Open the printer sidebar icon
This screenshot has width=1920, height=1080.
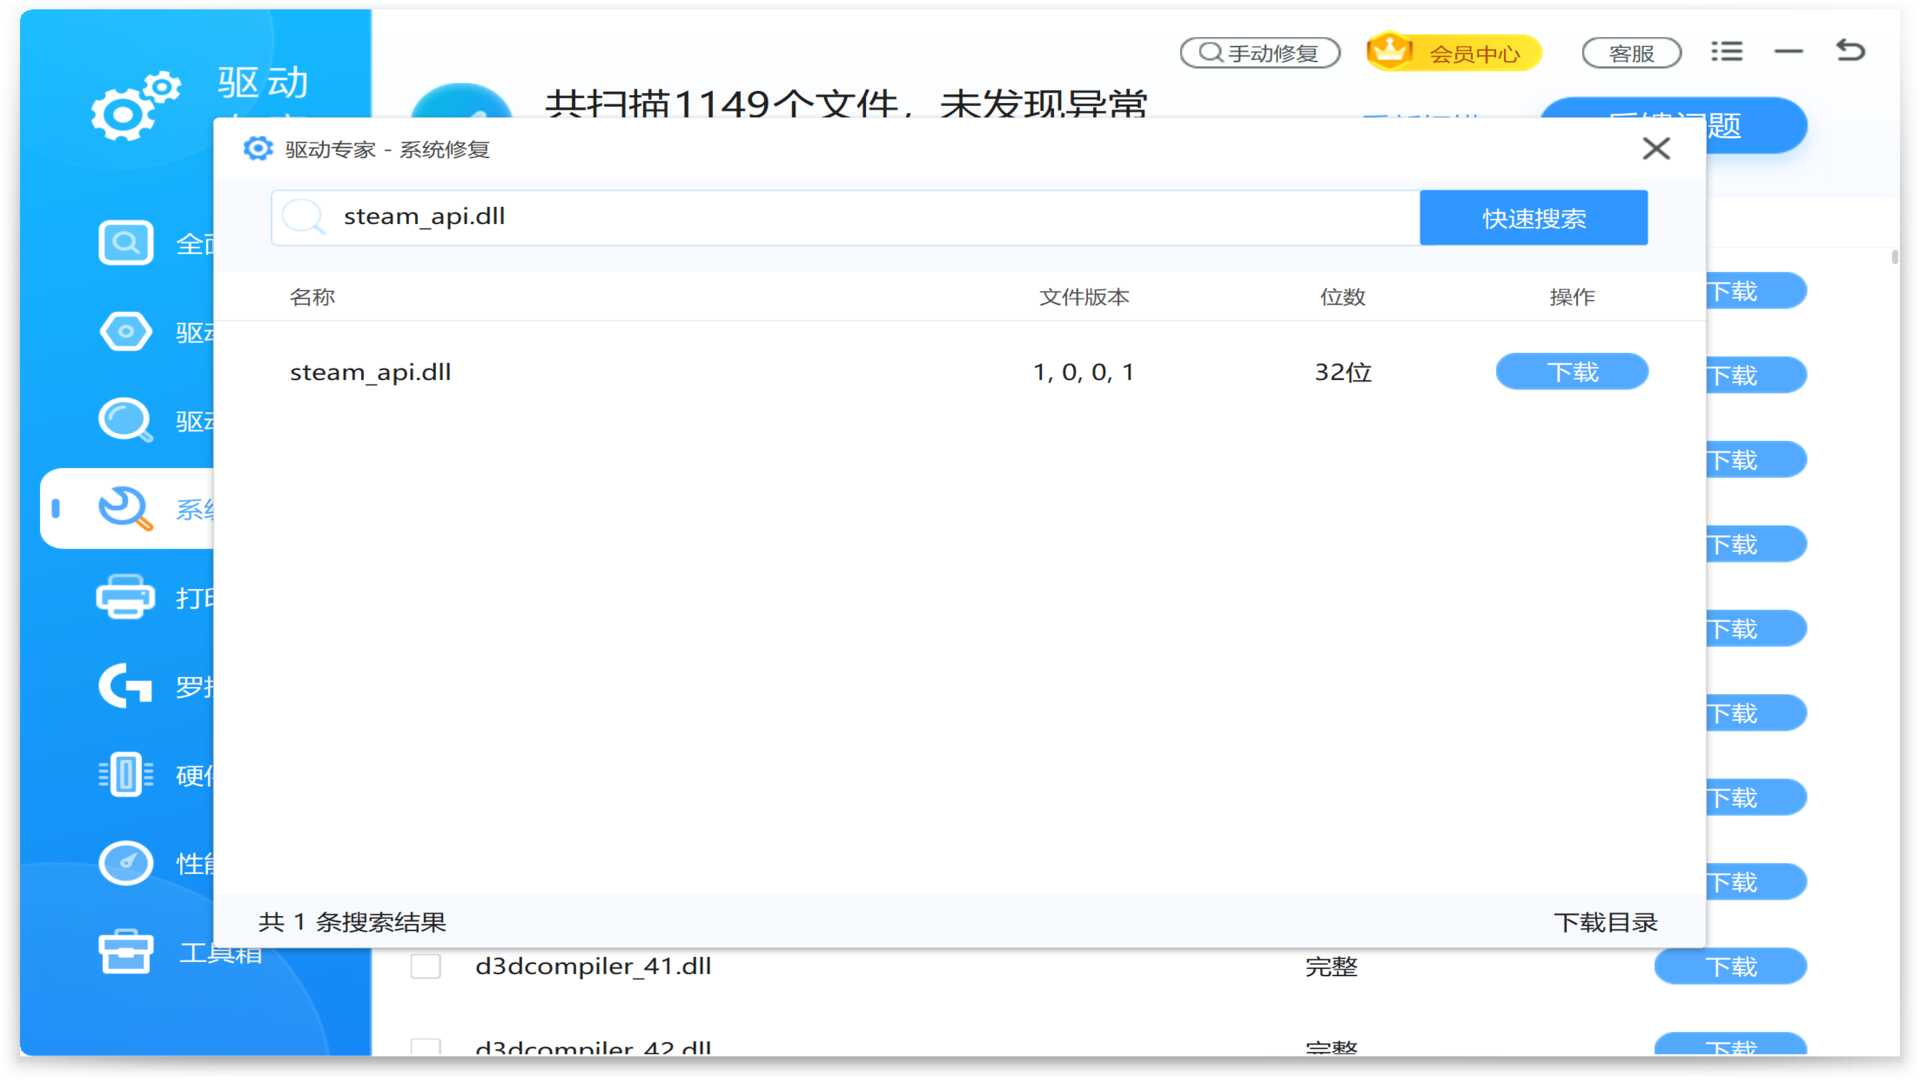pos(126,597)
